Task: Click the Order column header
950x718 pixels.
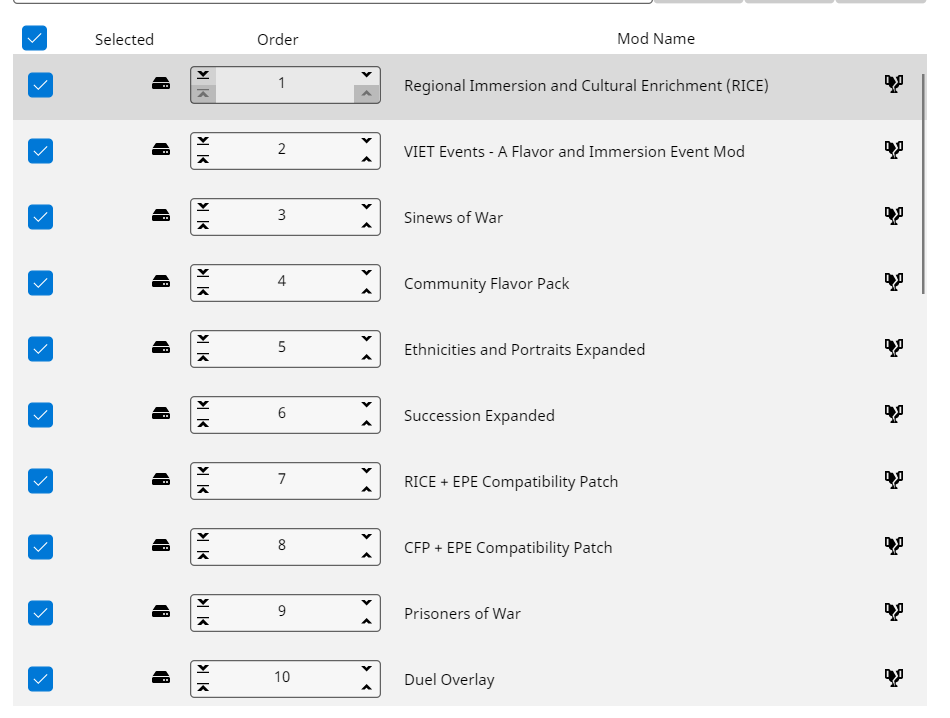Action: (277, 38)
